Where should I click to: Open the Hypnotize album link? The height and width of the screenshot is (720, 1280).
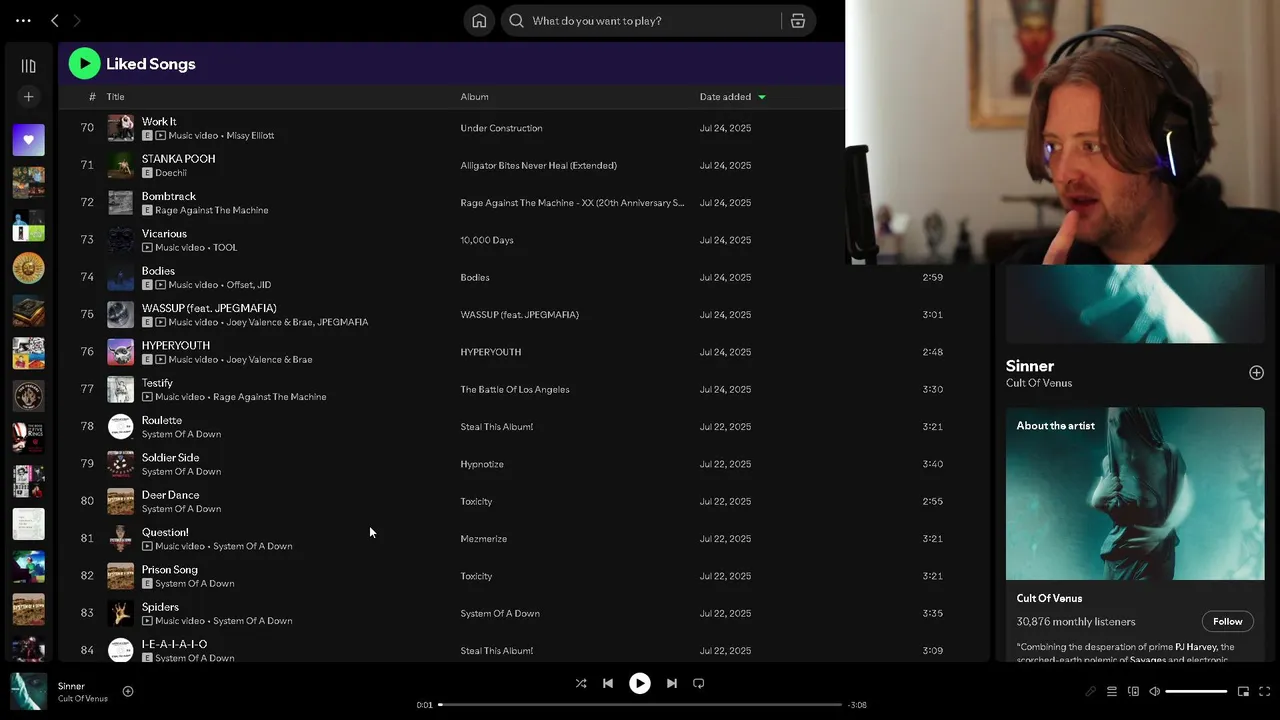point(482,464)
